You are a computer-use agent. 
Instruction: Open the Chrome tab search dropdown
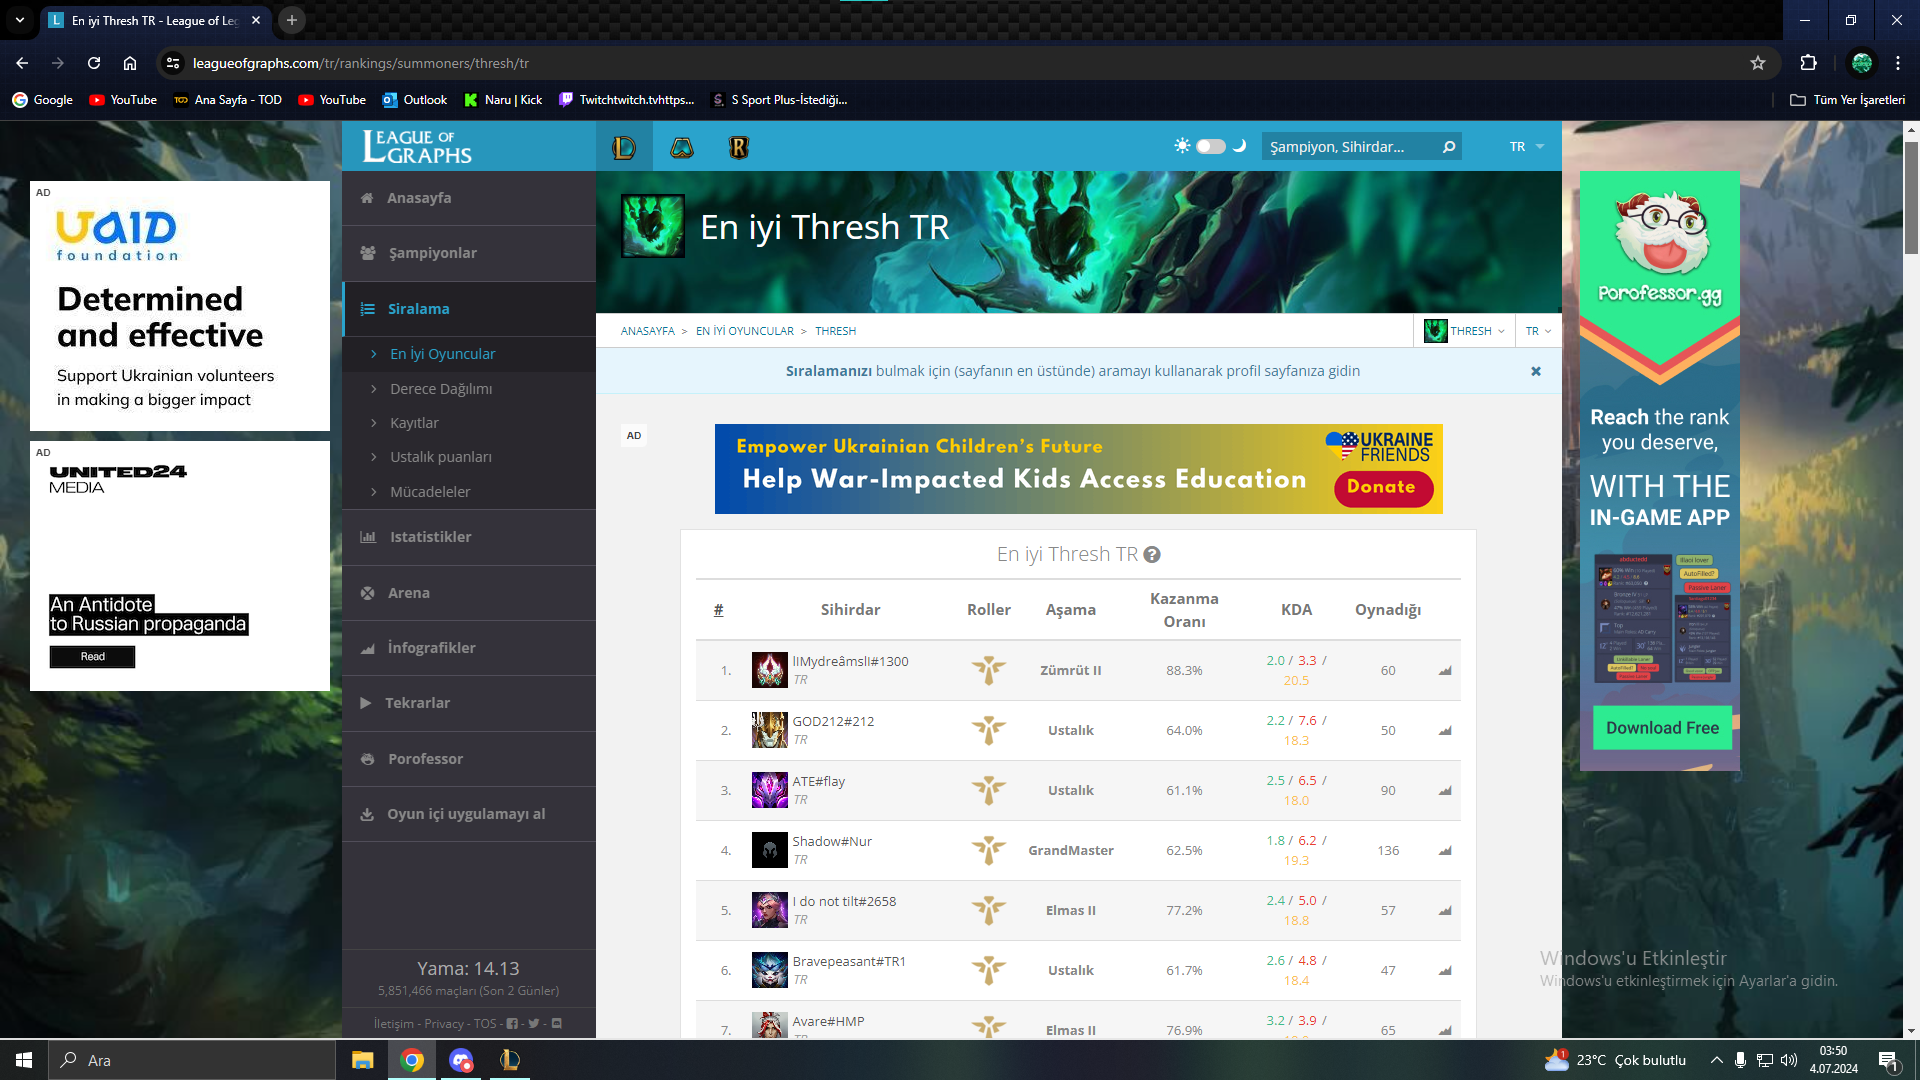[20, 20]
